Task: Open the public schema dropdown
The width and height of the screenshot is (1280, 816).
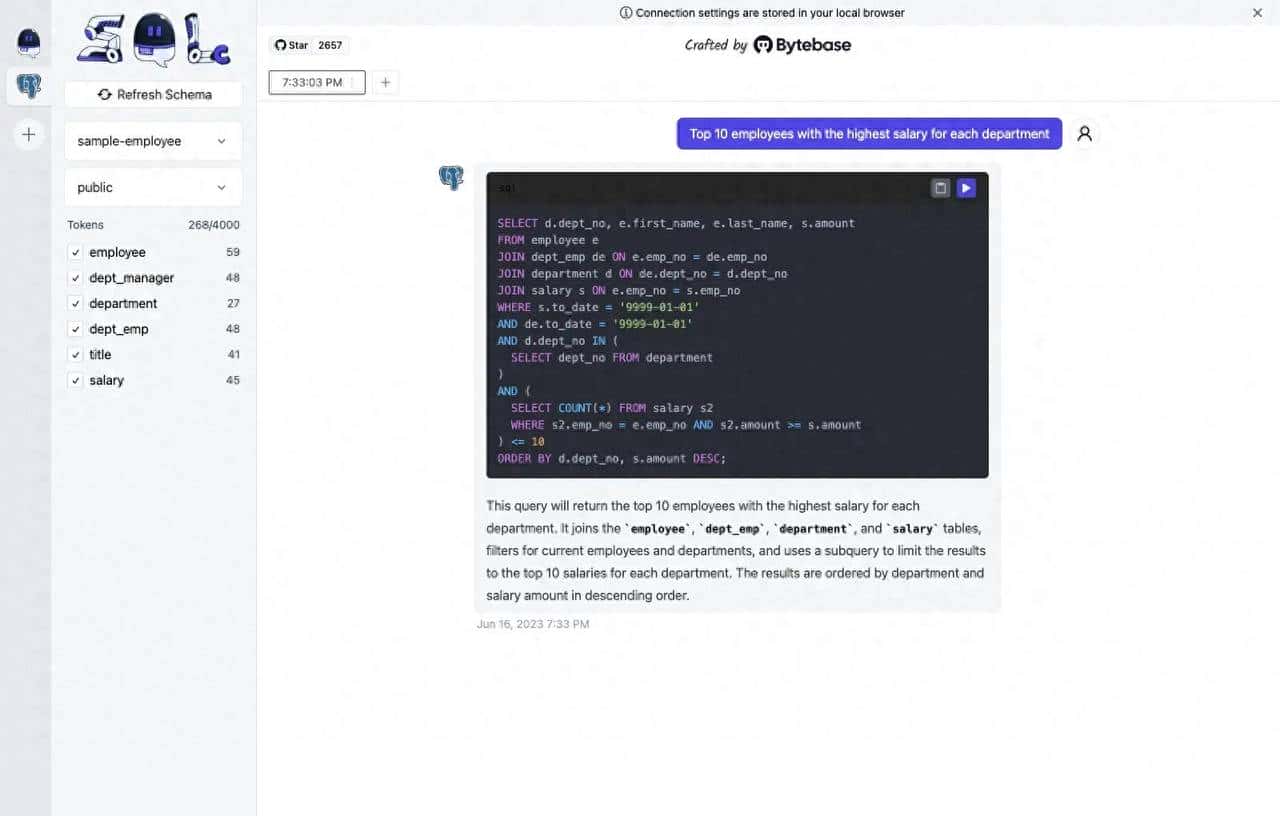Action: tap(153, 187)
